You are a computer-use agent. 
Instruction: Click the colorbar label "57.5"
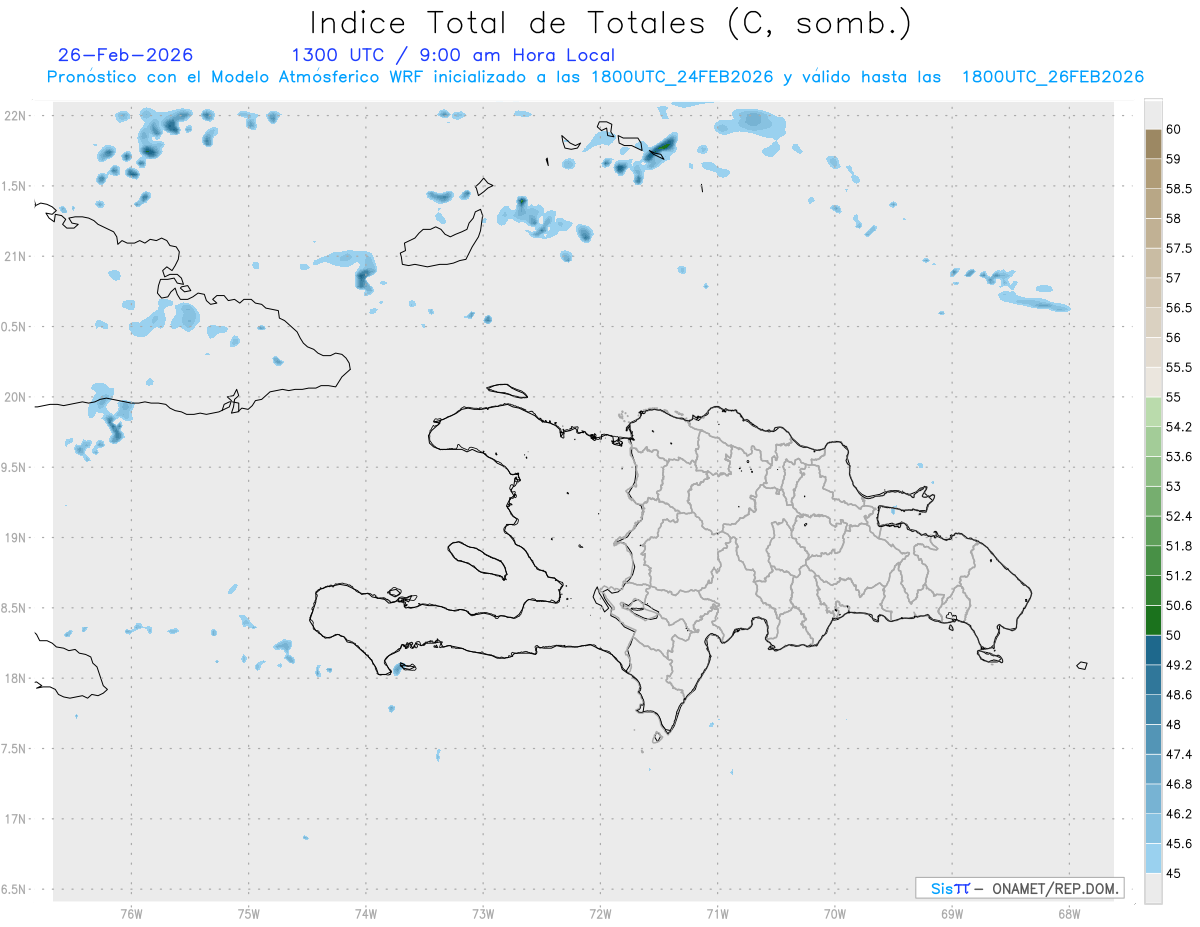click(1179, 248)
